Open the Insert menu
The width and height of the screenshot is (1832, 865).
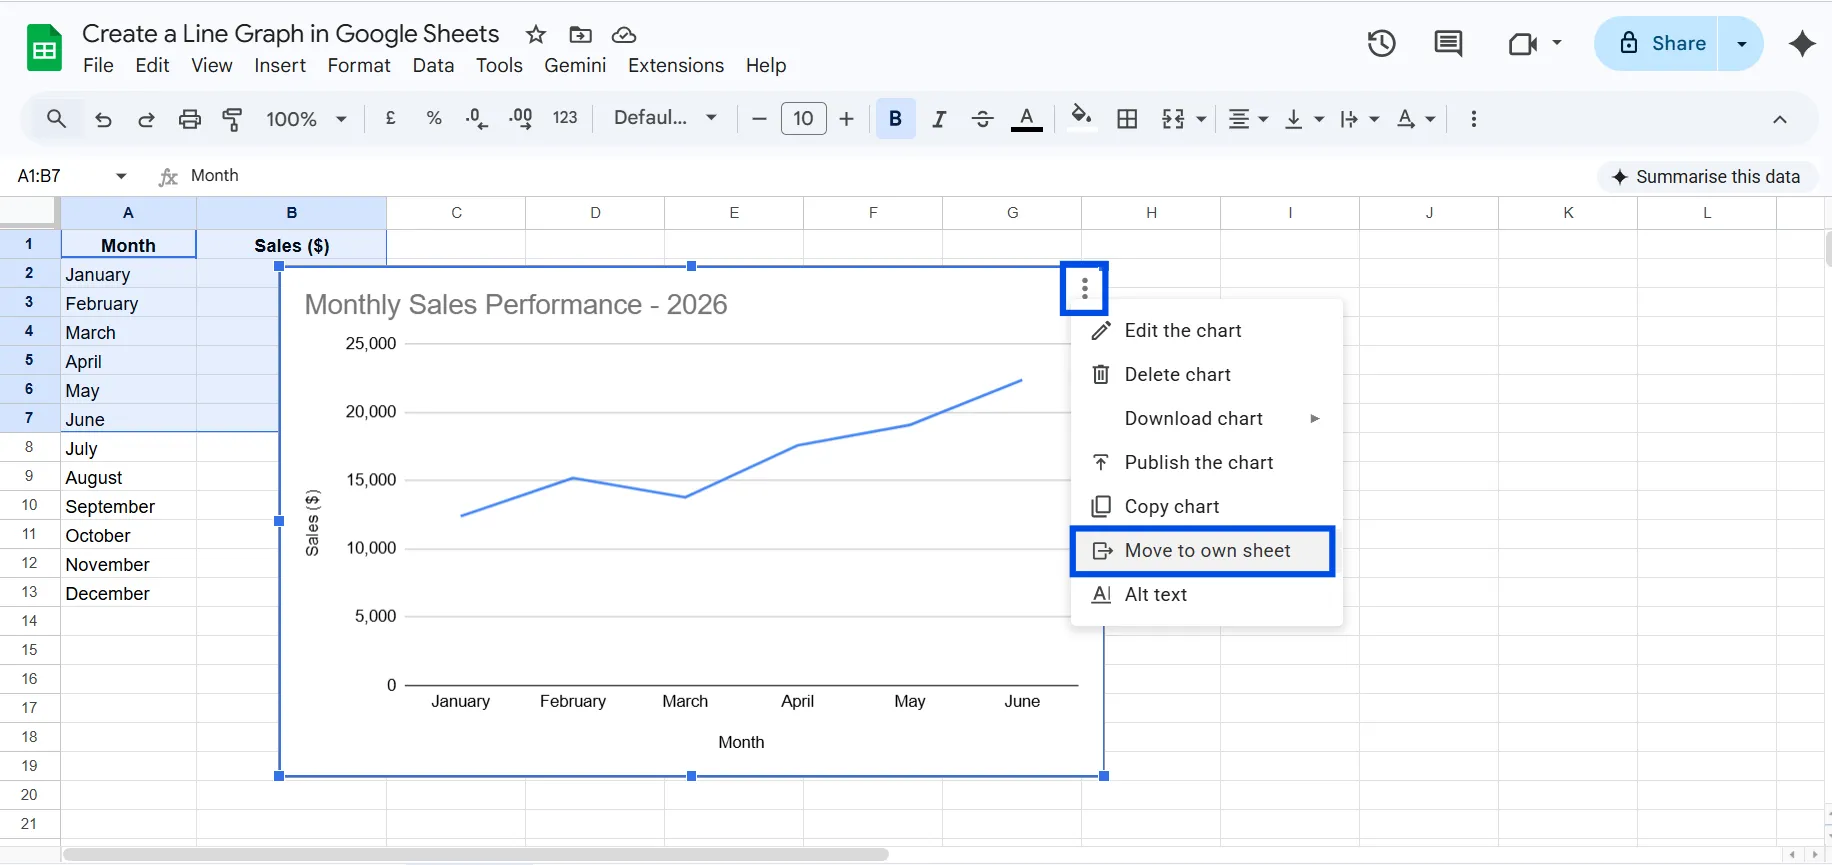click(280, 66)
